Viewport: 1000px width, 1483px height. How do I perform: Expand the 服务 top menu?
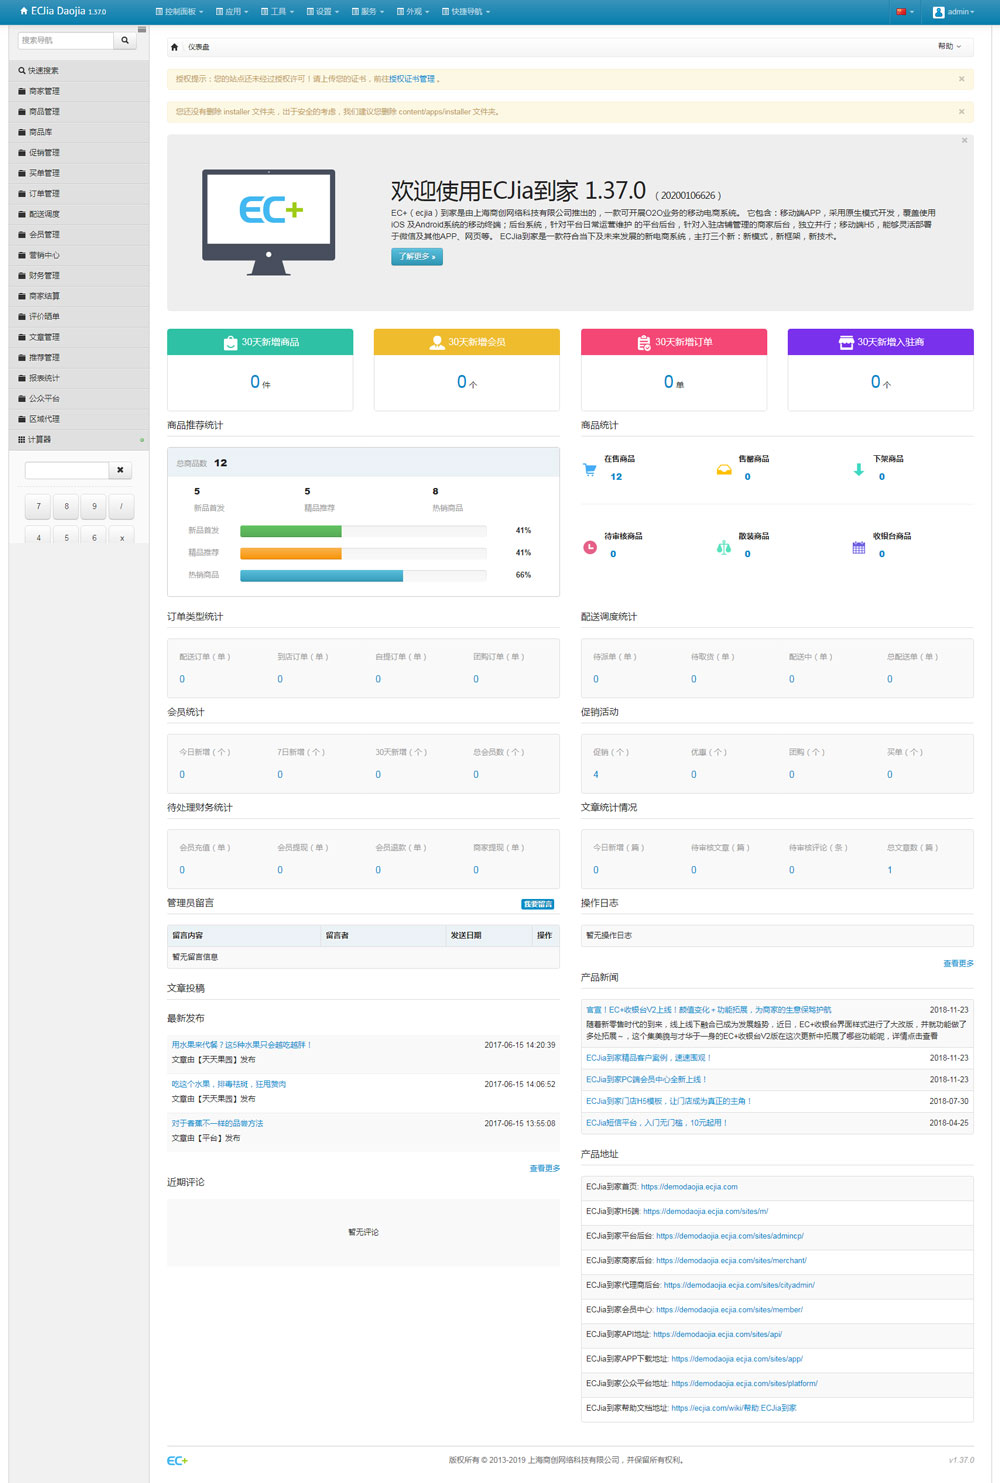[x=367, y=12]
